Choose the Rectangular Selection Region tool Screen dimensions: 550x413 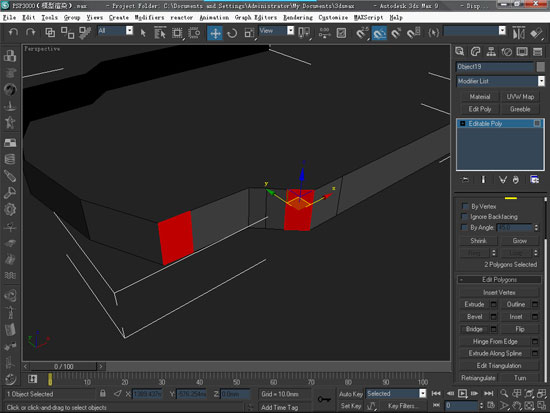pos(177,33)
